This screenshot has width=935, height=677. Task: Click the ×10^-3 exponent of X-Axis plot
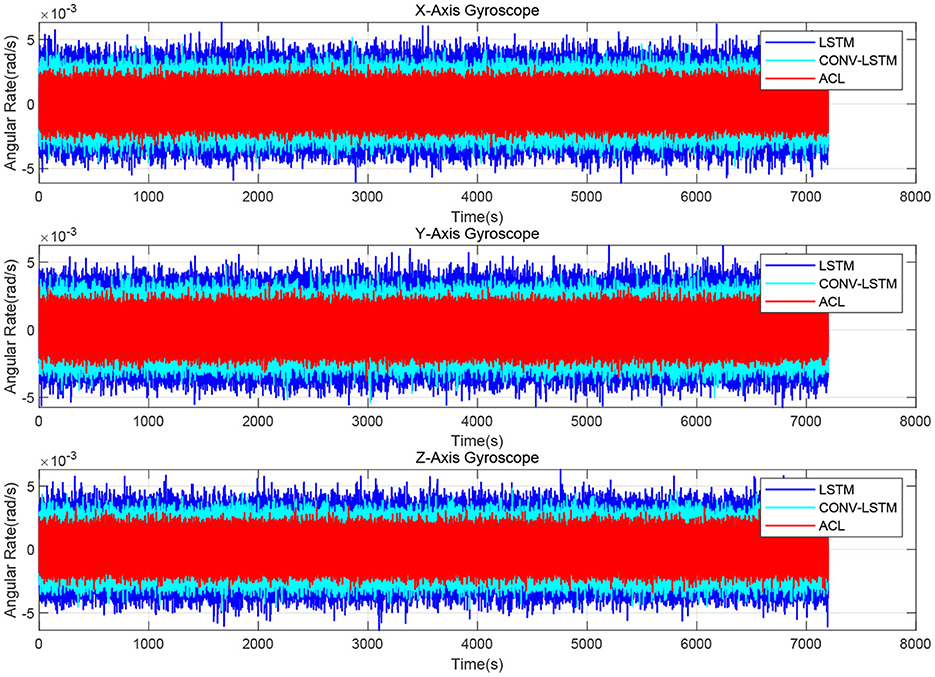[x=58, y=13]
